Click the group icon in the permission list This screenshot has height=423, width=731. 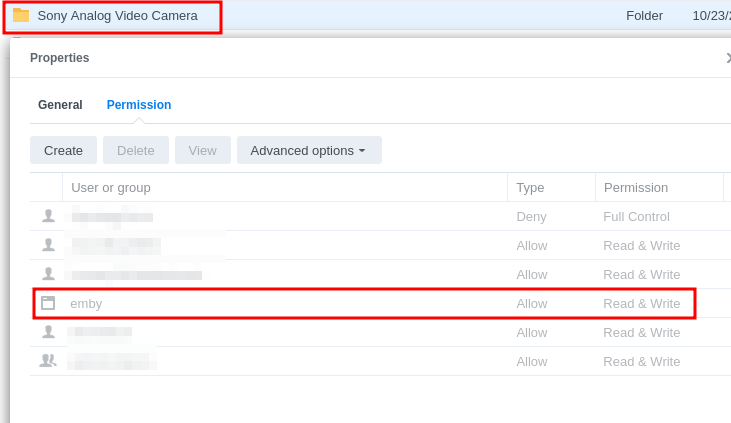point(48,361)
